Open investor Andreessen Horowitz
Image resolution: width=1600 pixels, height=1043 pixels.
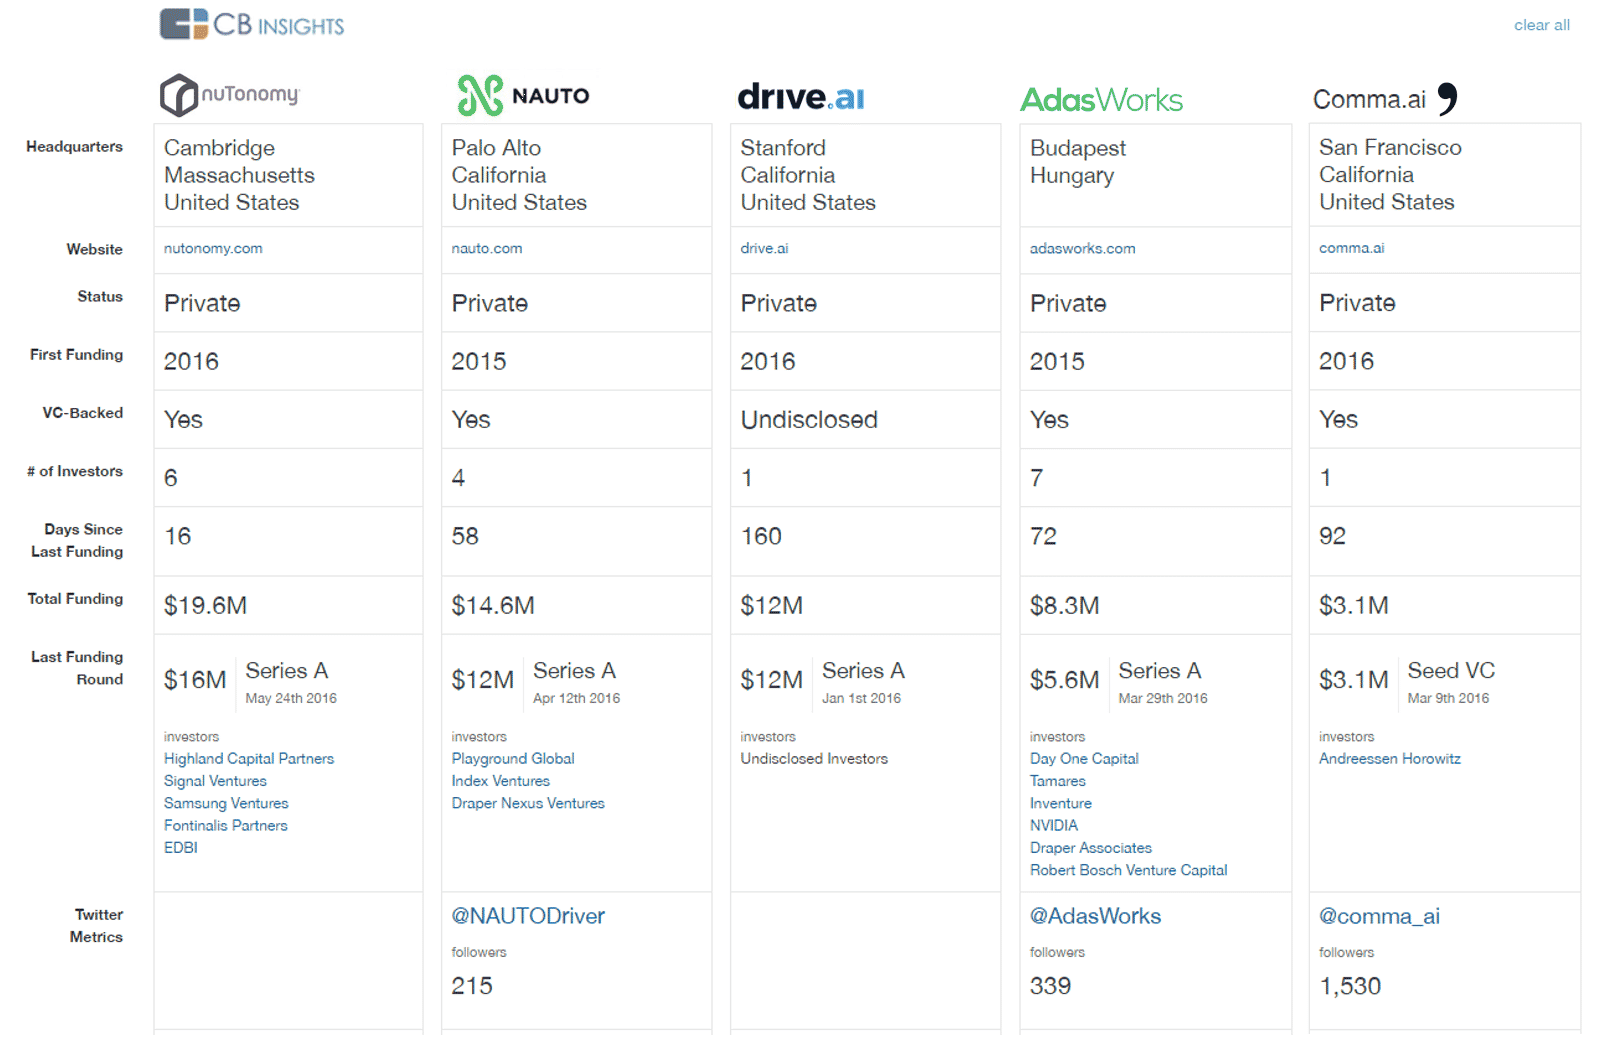point(1389,759)
